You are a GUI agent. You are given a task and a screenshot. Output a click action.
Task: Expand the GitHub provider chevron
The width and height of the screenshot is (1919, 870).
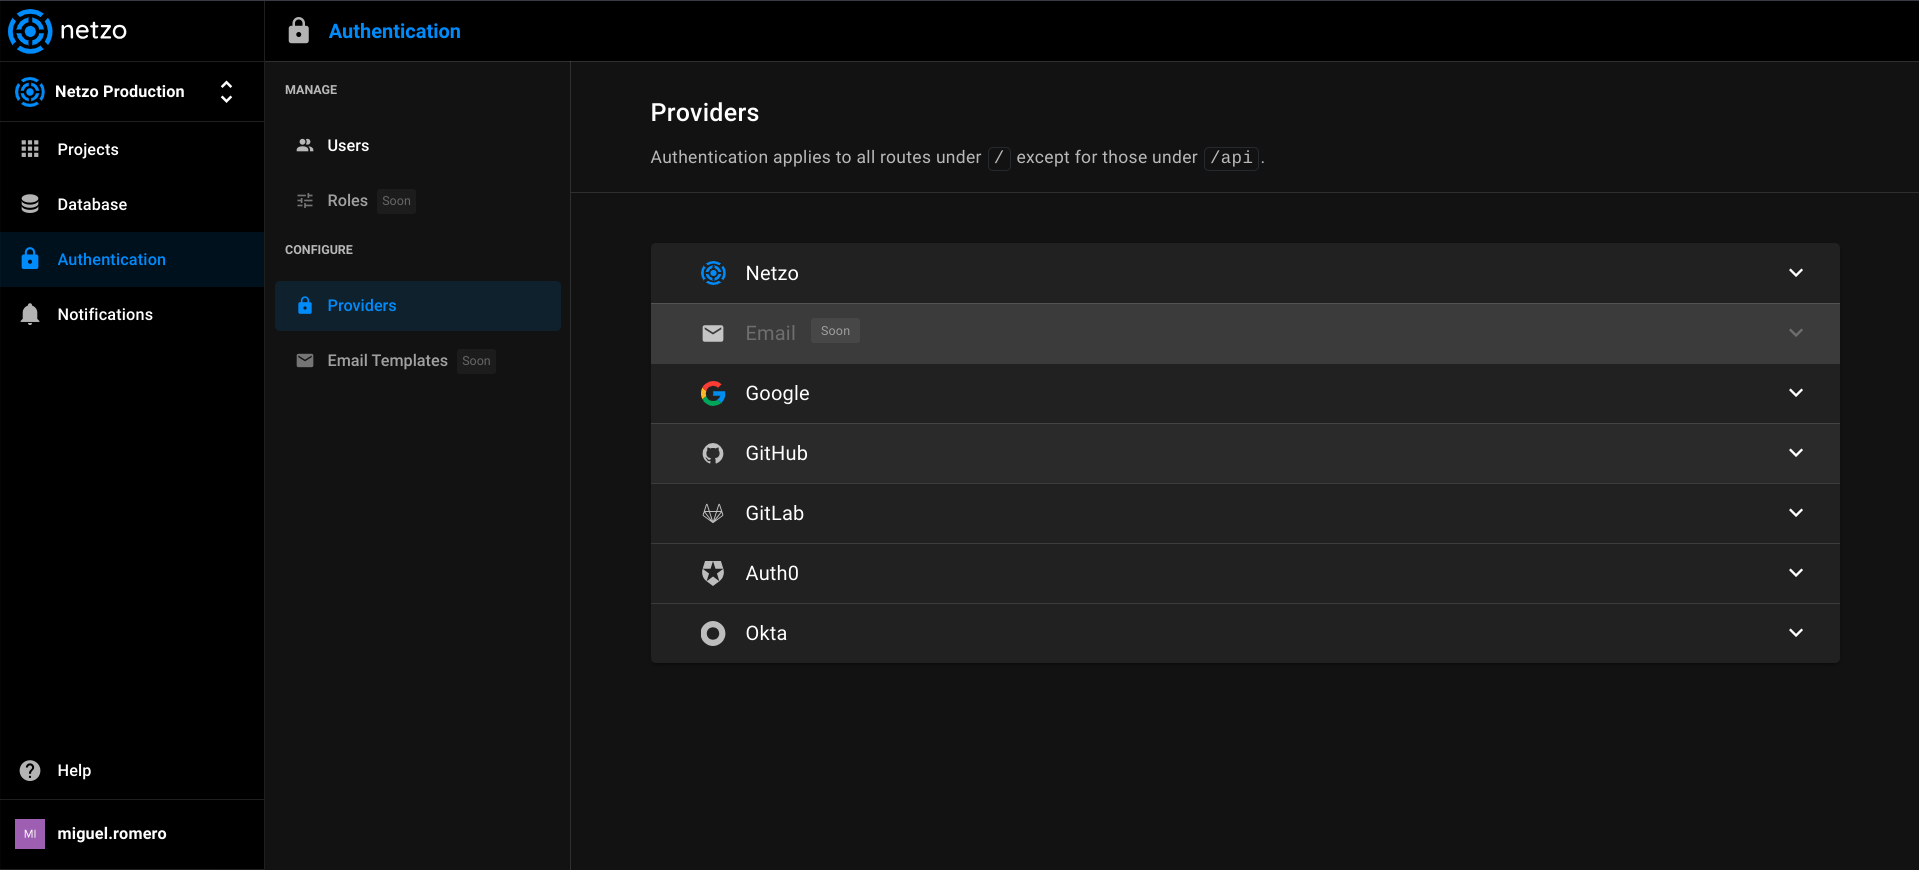(x=1796, y=453)
